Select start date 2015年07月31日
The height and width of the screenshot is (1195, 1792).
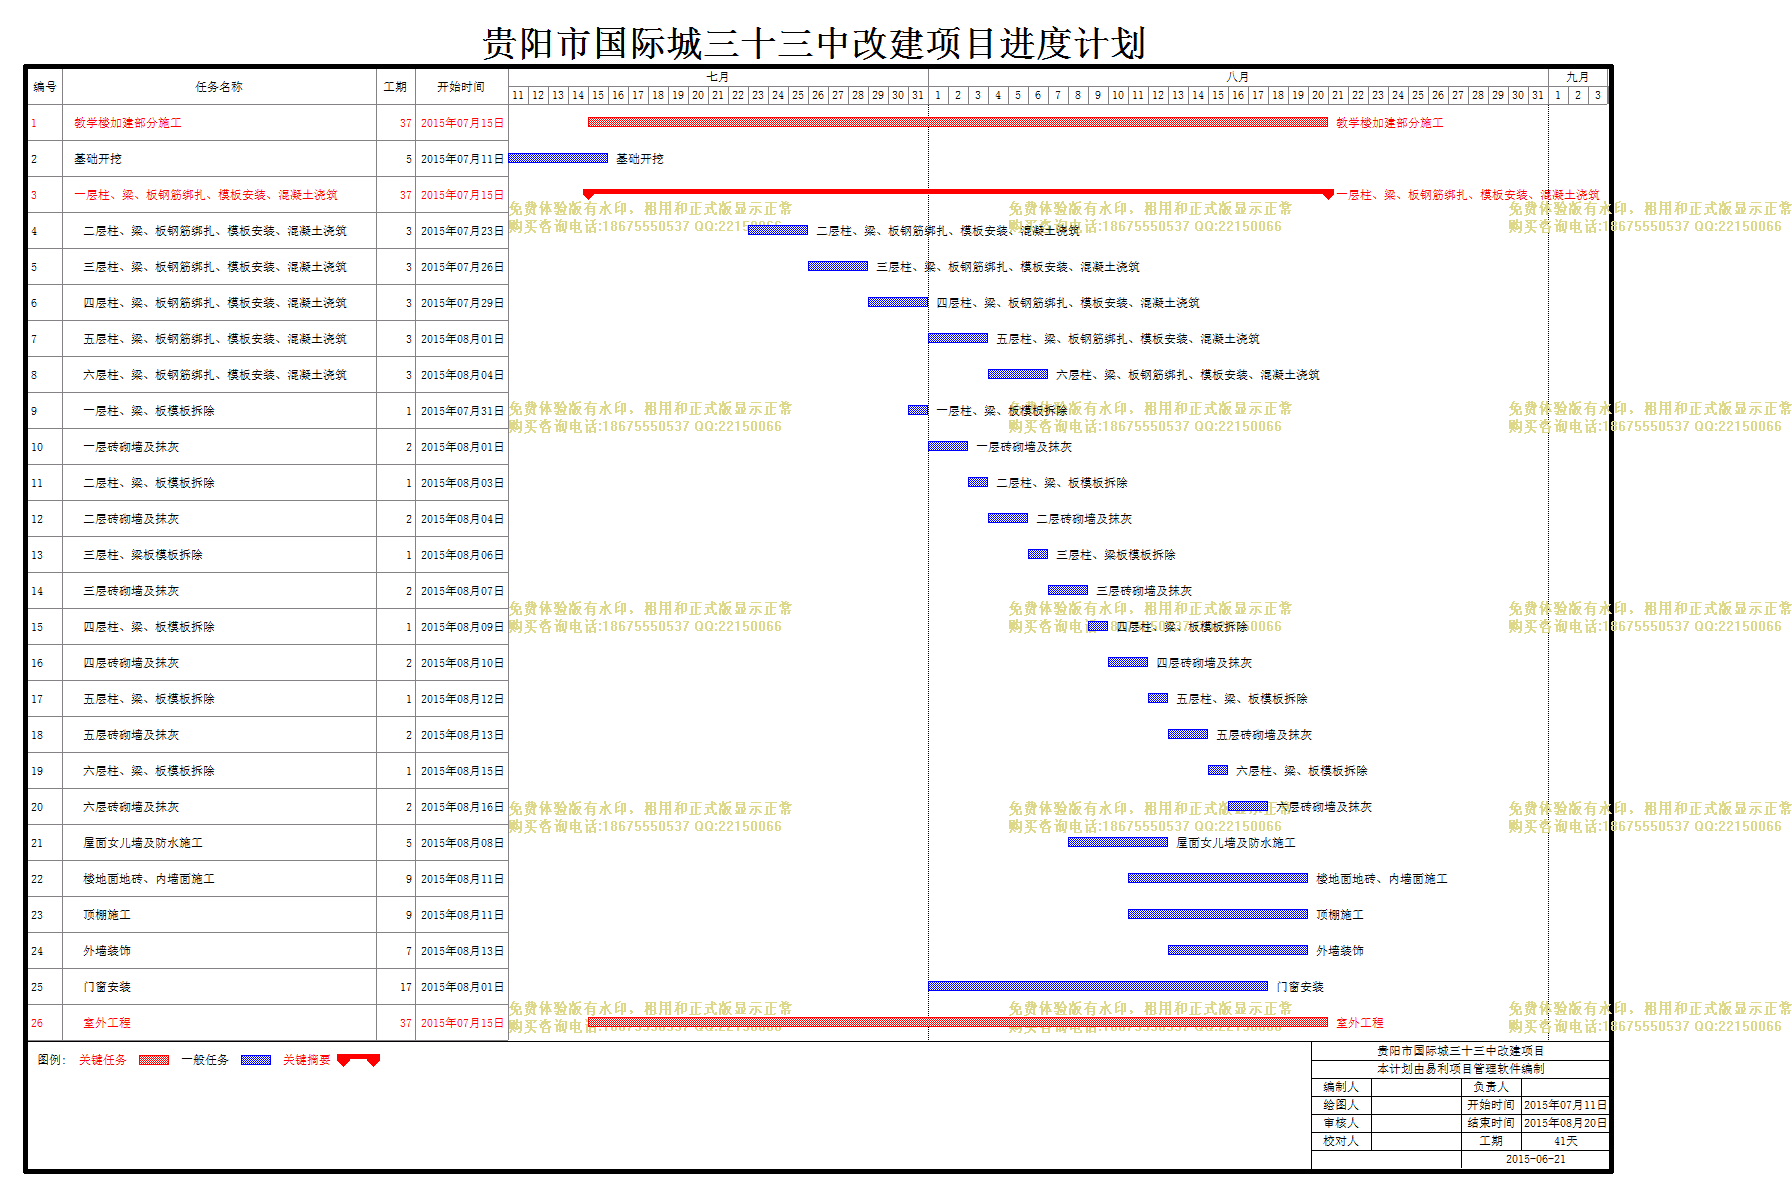click(462, 411)
